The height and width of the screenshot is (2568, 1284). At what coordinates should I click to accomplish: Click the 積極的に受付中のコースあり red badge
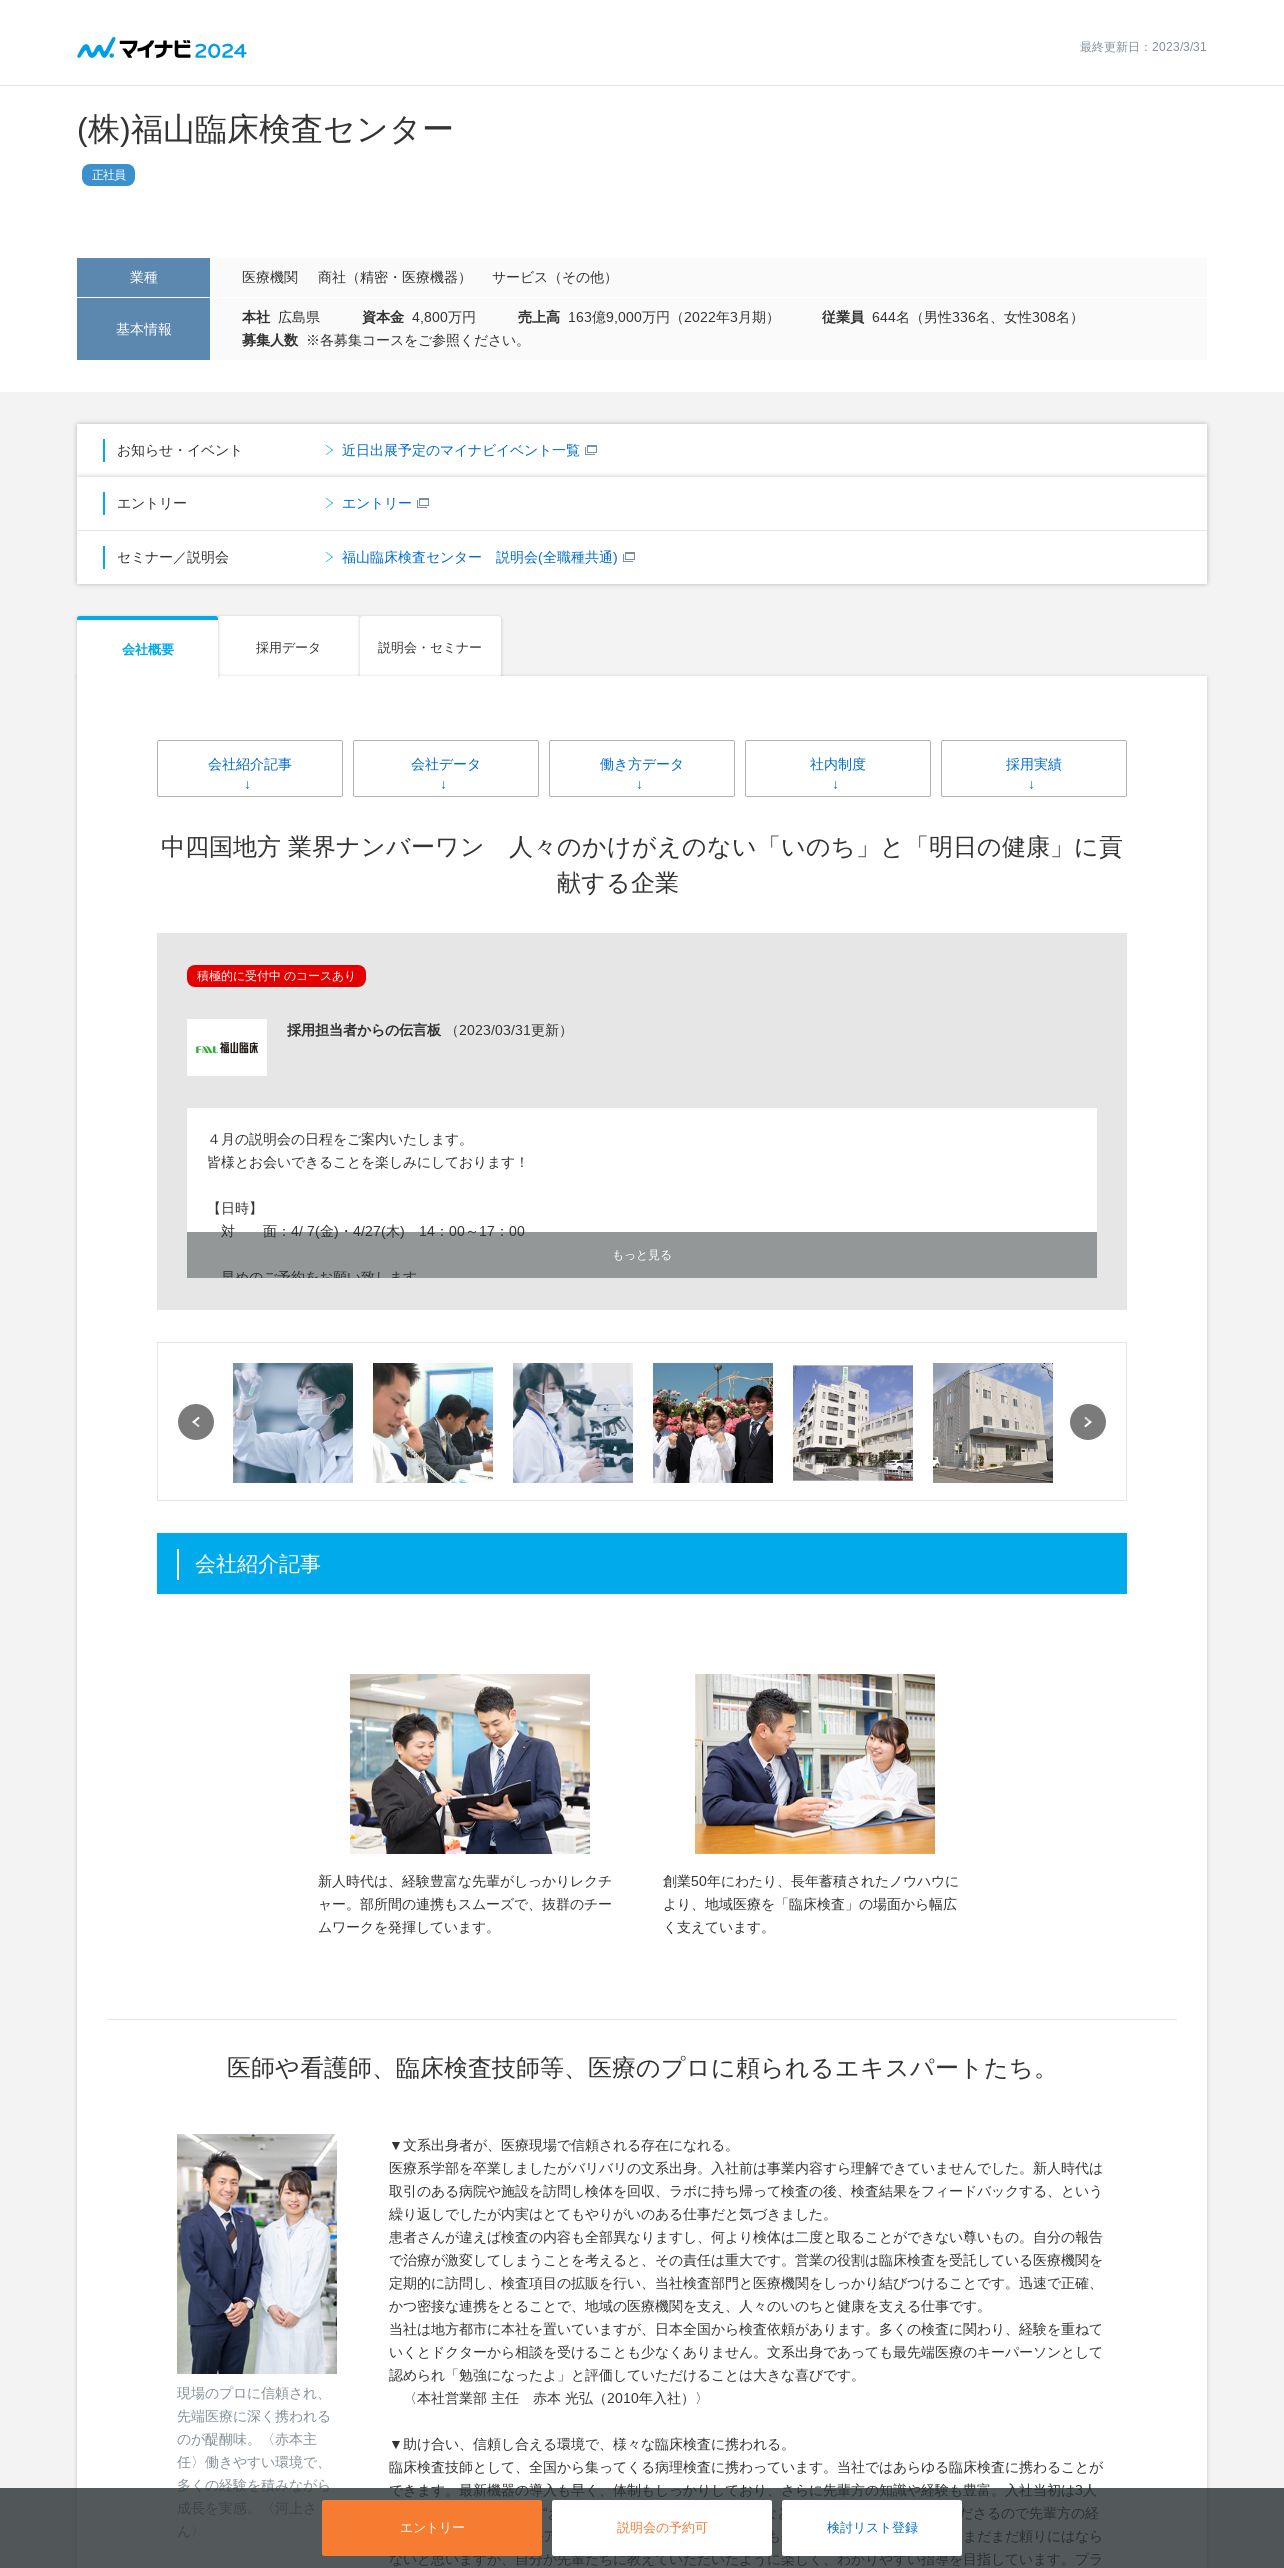(x=276, y=976)
